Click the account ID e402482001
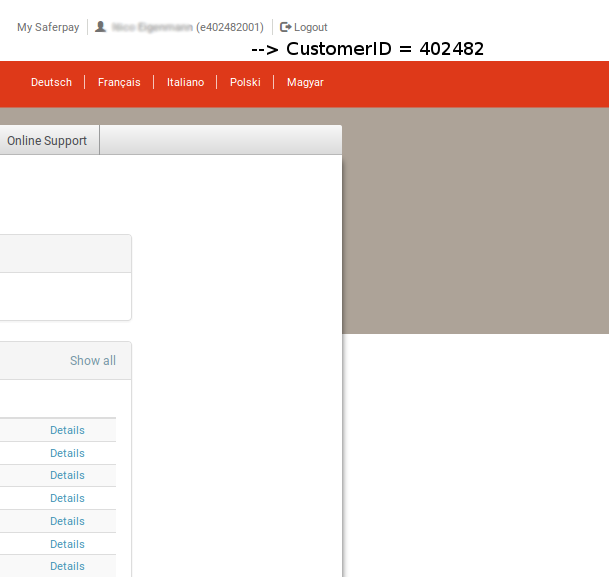Viewport: 609px width, 577px height. 230,27
